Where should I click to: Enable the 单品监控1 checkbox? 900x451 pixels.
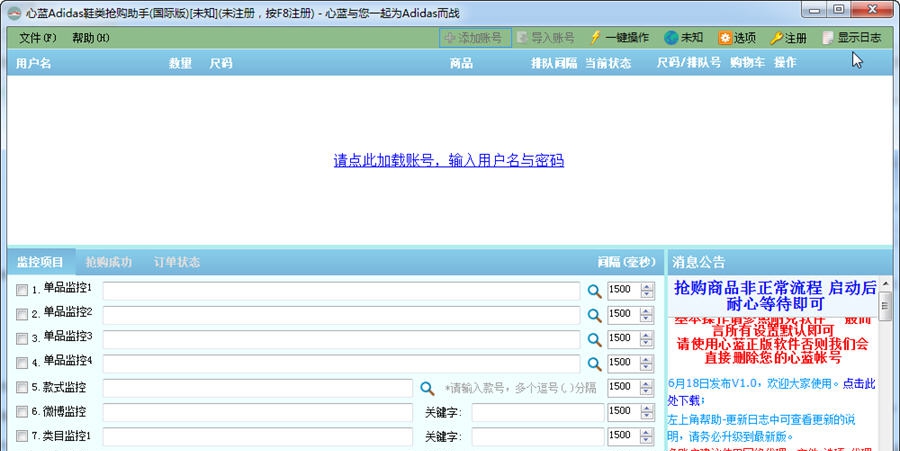22,290
